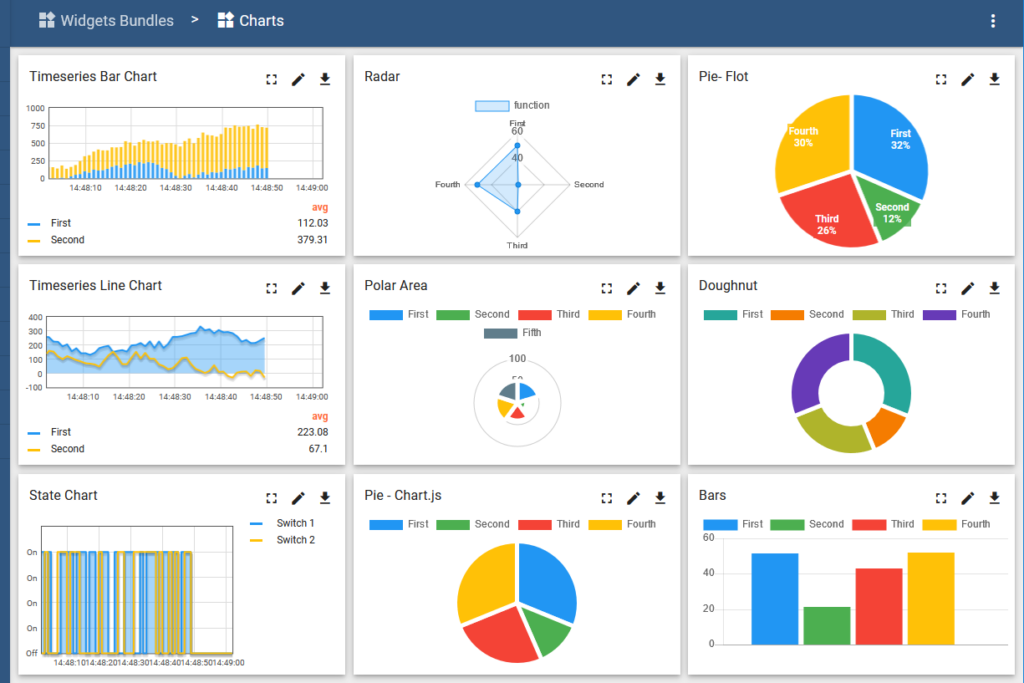Image resolution: width=1024 pixels, height=683 pixels.
Task: Expand Timeseries Bar Chart widget to fullscreen
Action: pos(271,80)
